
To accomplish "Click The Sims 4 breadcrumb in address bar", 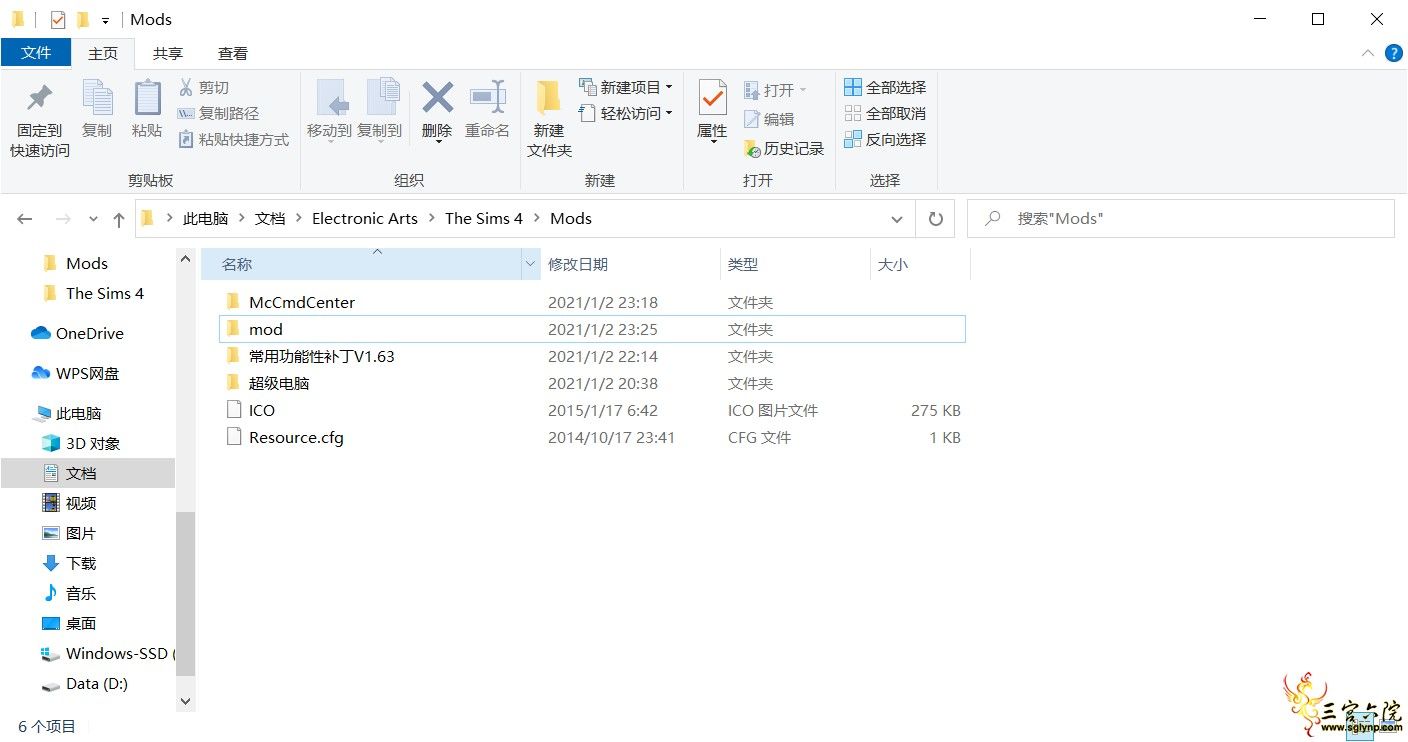I will pos(484,218).
